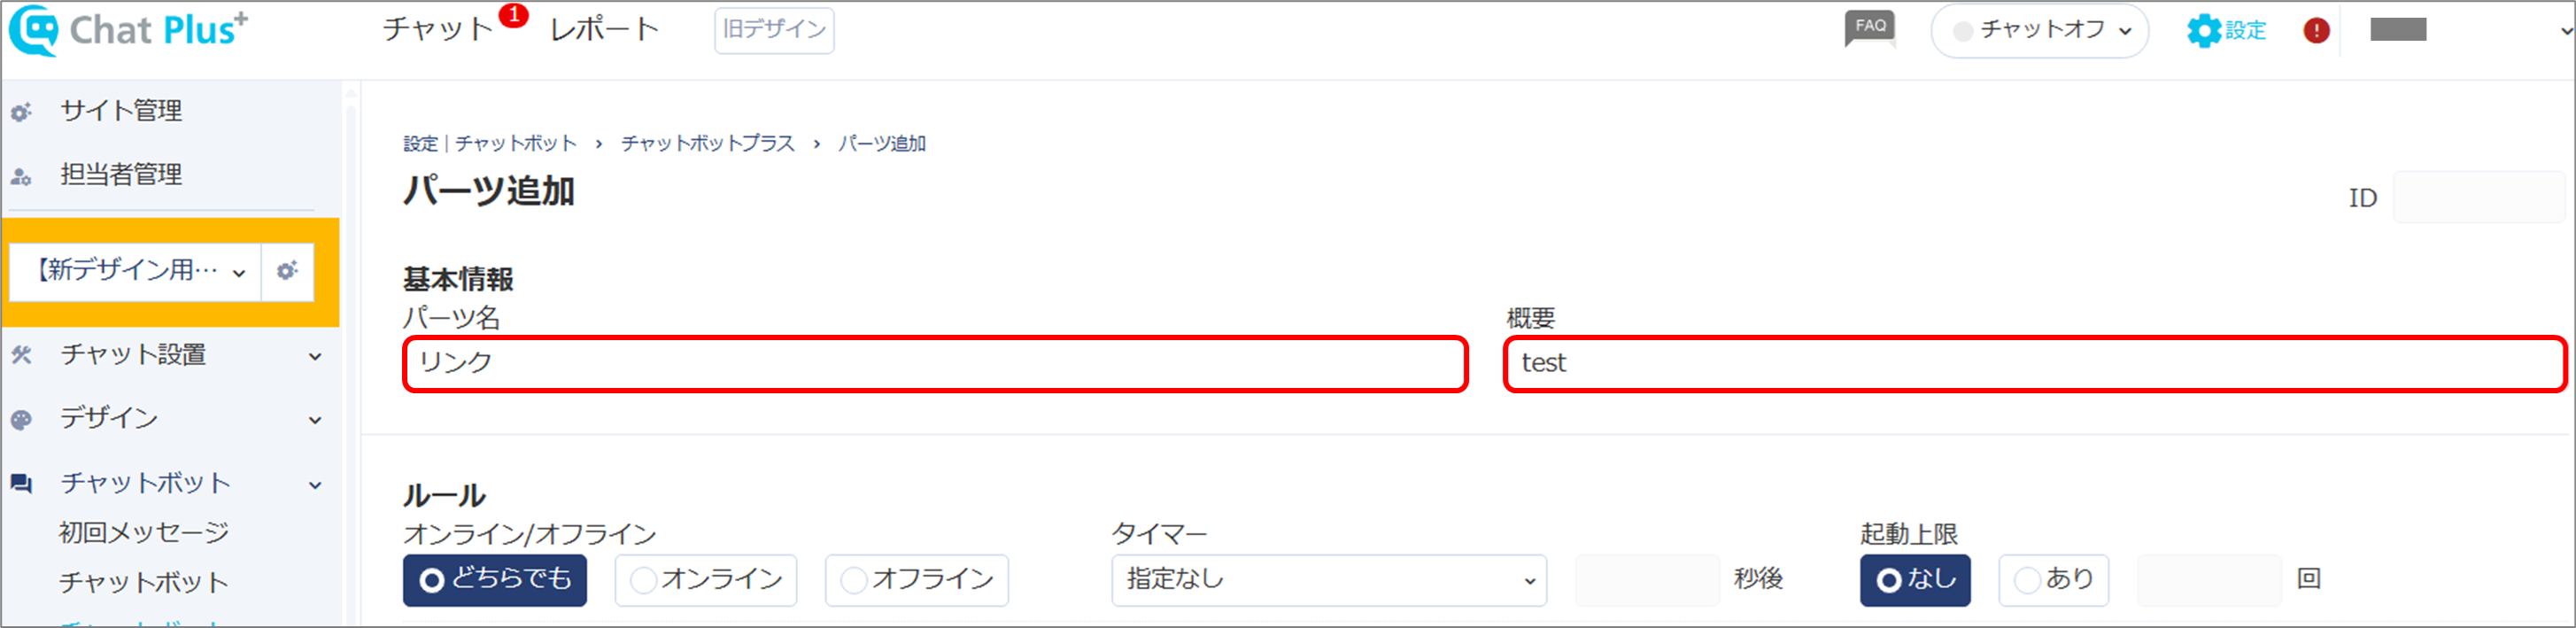This screenshot has width=2576, height=628.
Task: Click the 担当者管理 people icon
Action: click(21, 177)
